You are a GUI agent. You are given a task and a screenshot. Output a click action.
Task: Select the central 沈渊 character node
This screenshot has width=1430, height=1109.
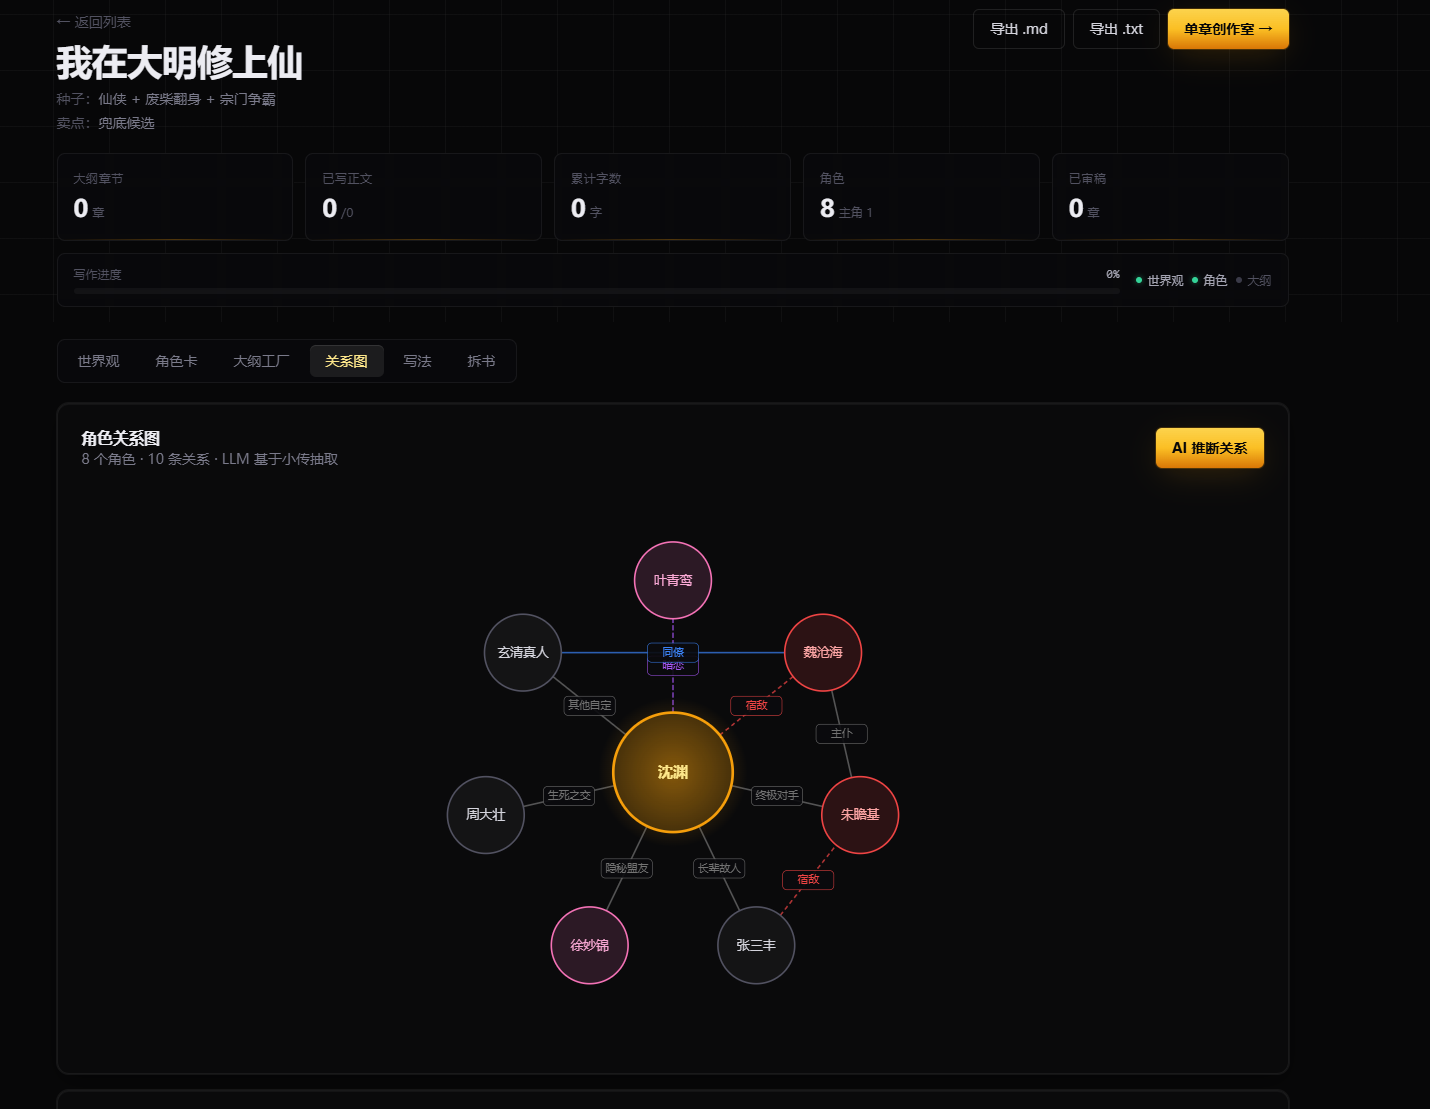point(673,772)
